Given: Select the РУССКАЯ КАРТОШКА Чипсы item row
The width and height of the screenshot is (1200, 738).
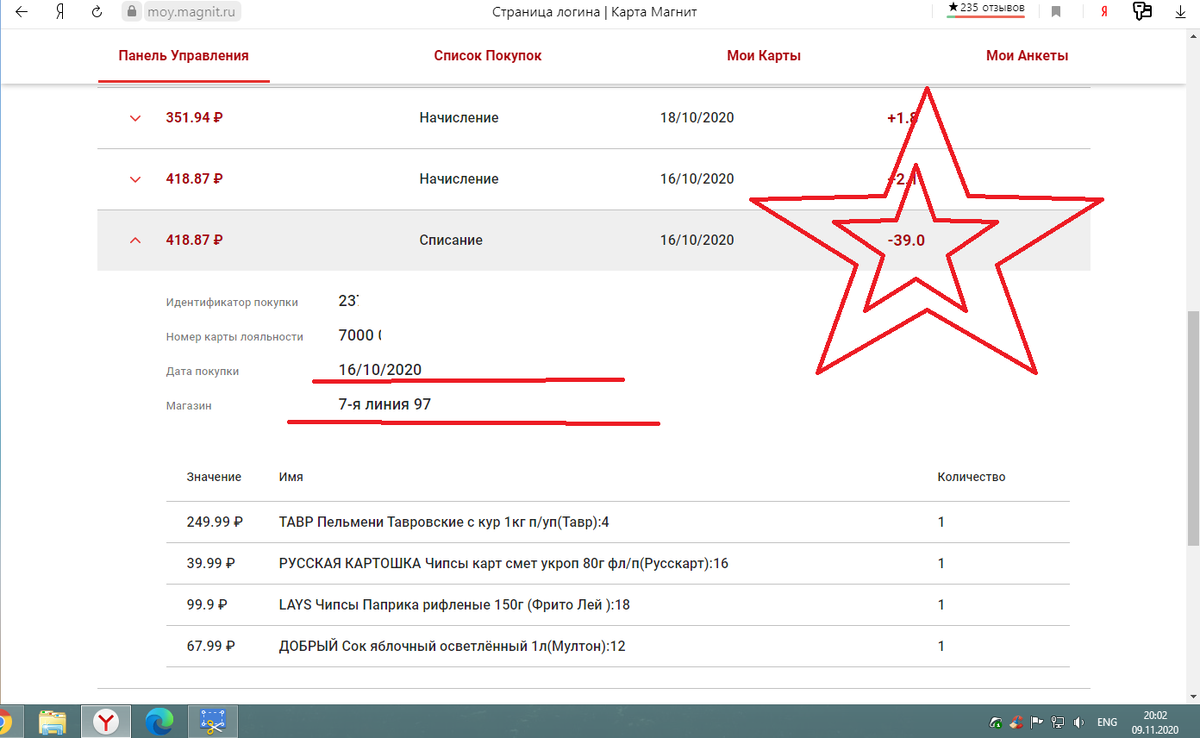Looking at the screenshot, I should click(618, 563).
